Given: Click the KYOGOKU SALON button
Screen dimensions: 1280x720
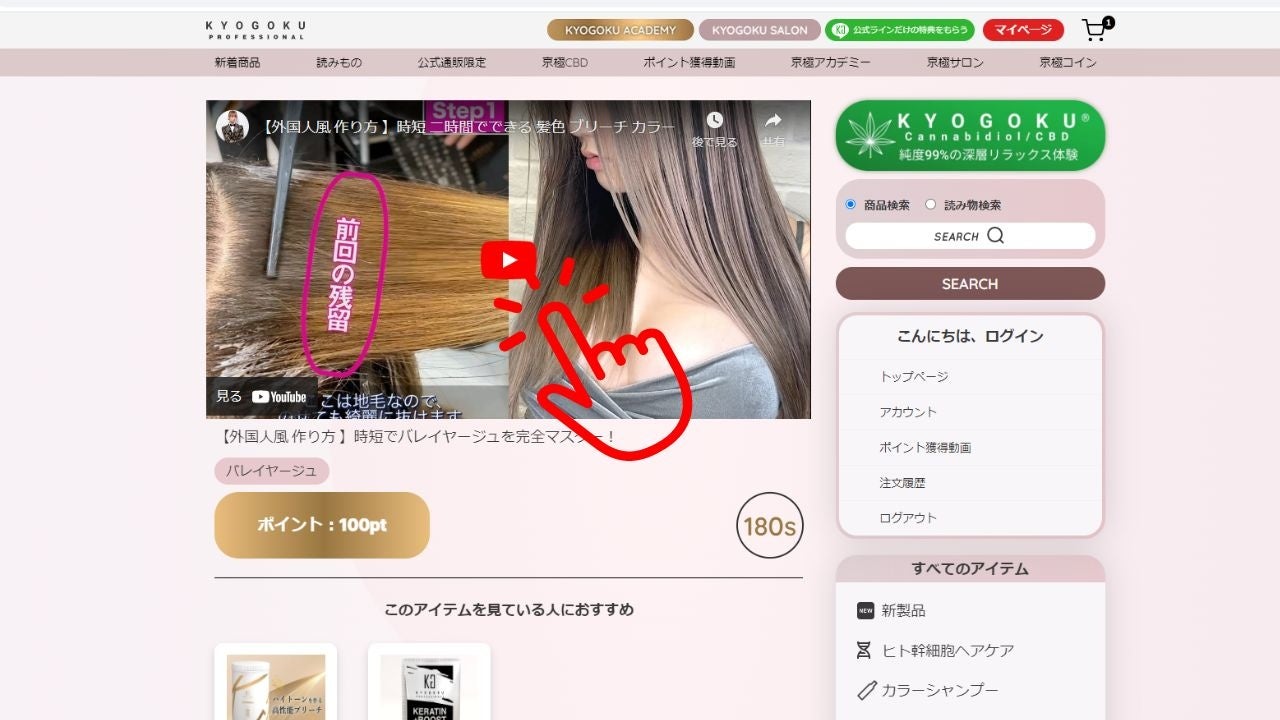Looking at the screenshot, I should [760, 30].
